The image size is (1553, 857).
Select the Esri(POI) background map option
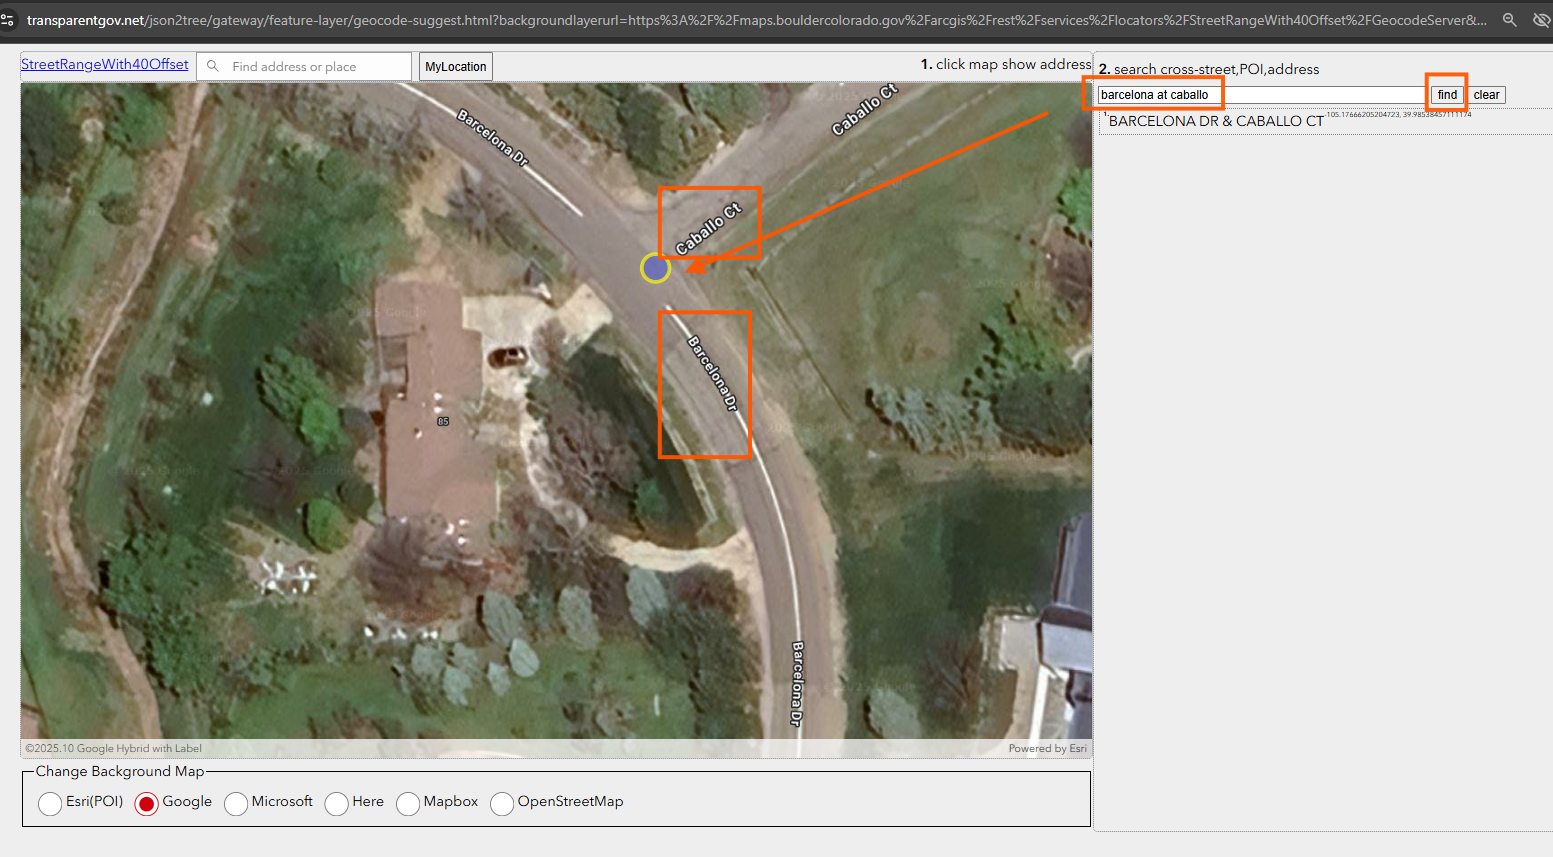[50, 803]
